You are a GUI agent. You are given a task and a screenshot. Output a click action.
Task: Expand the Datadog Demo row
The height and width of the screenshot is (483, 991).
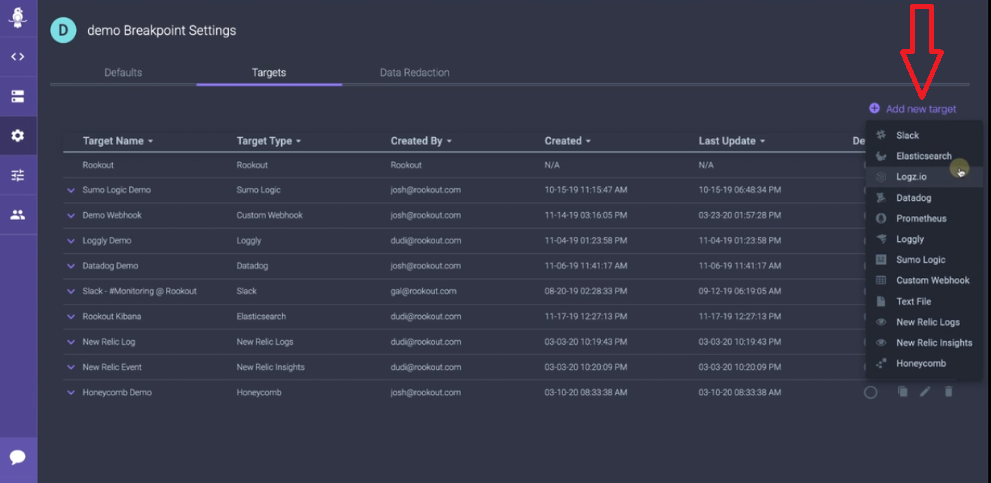click(x=71, y=266)
